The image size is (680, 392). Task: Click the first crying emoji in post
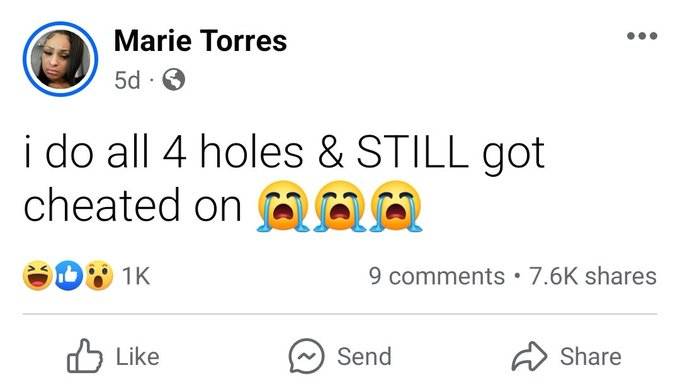click(x=283, y=206)
